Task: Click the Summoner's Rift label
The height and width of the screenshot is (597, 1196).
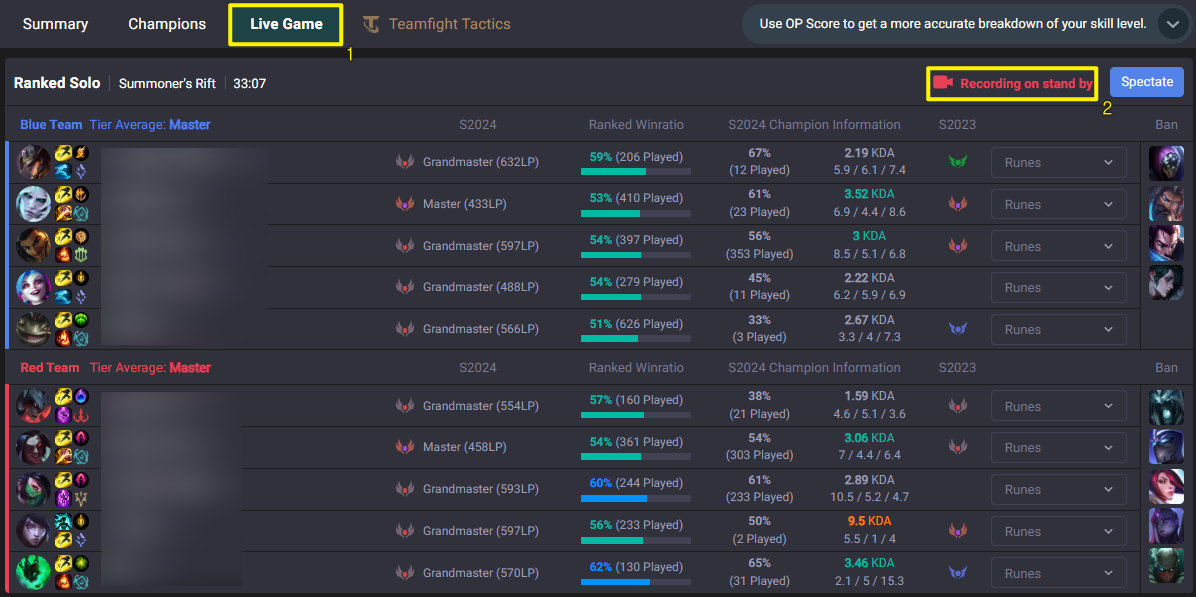Action: (167, 84)
